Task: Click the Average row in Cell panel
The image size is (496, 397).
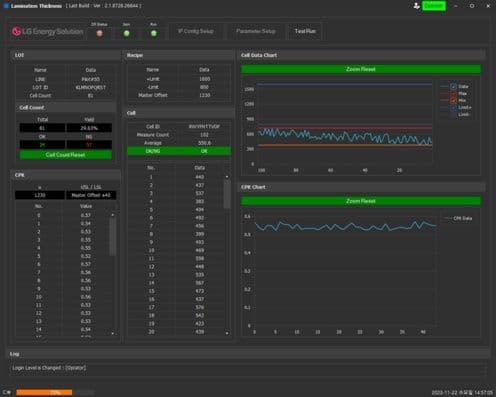Action: pyautogui.click(x=179, y=143)
